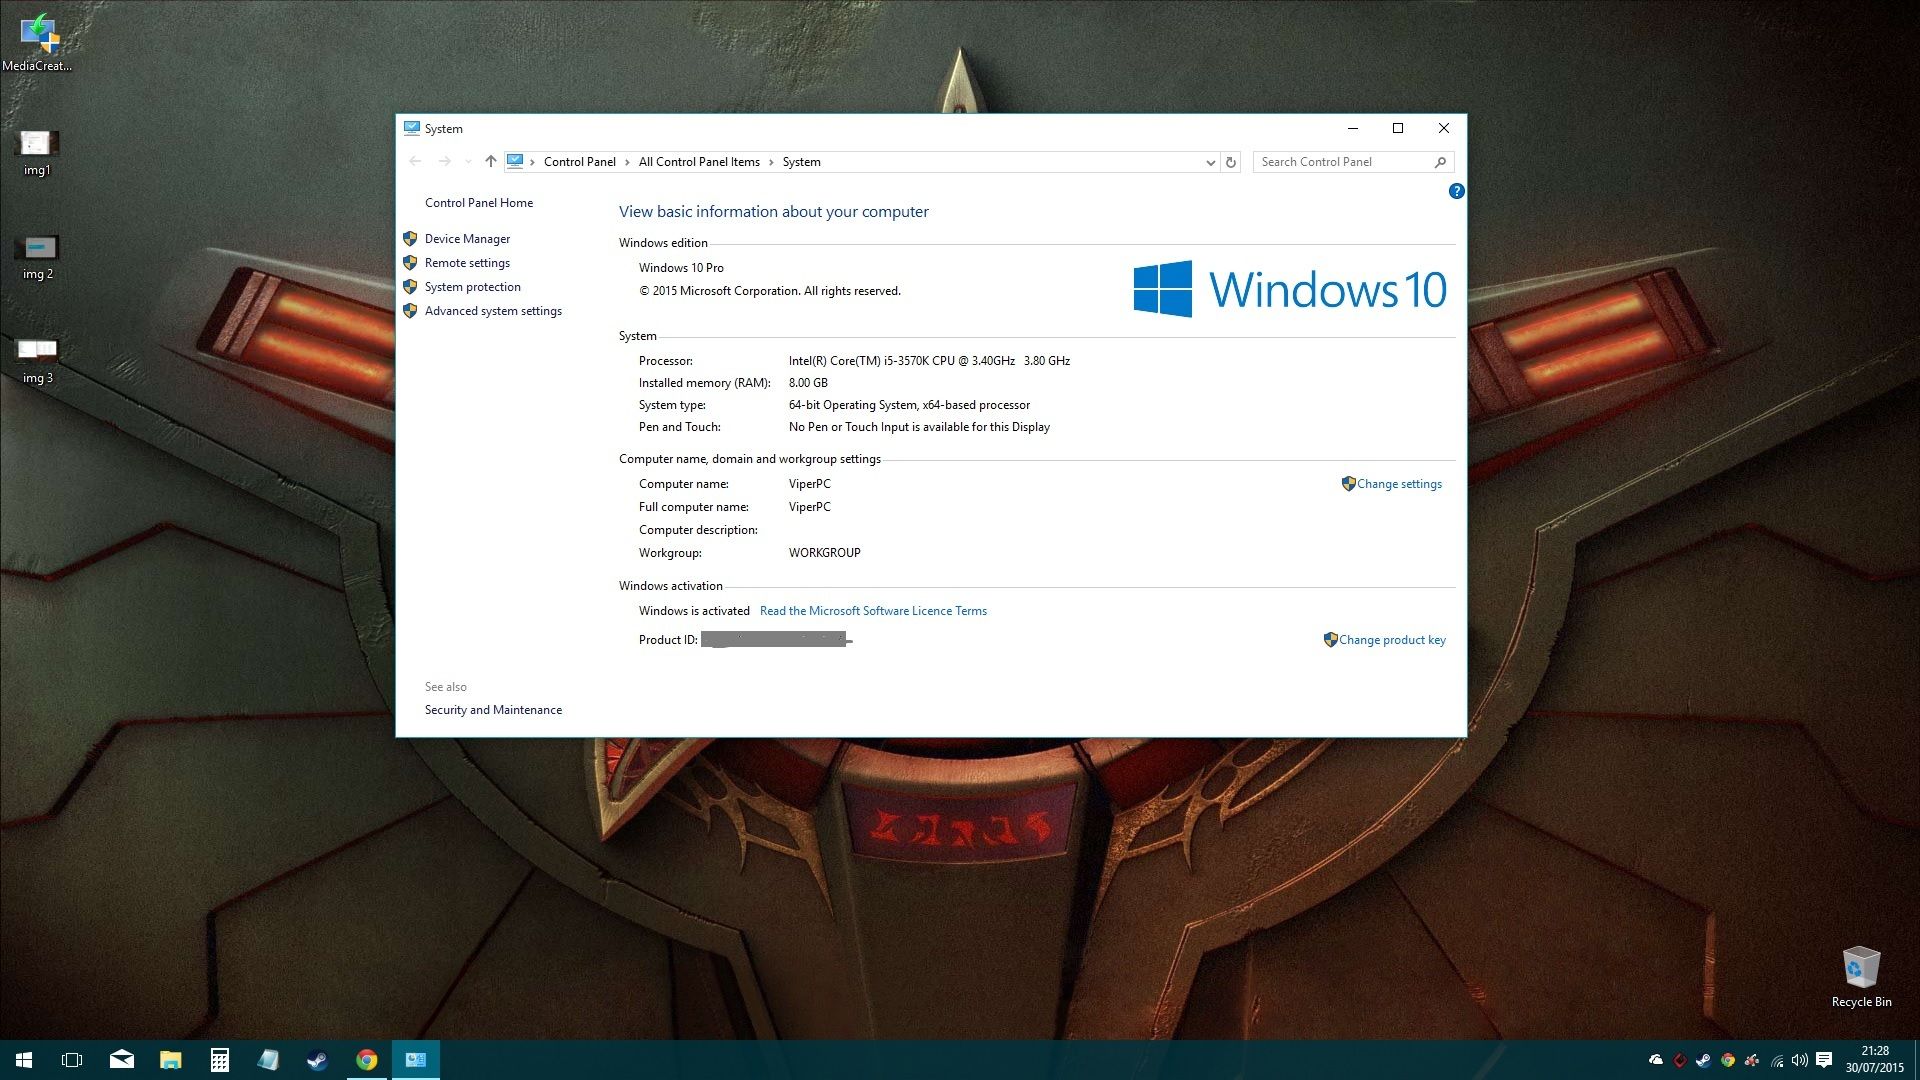Launch the Mail app from taskbar

122,1060
